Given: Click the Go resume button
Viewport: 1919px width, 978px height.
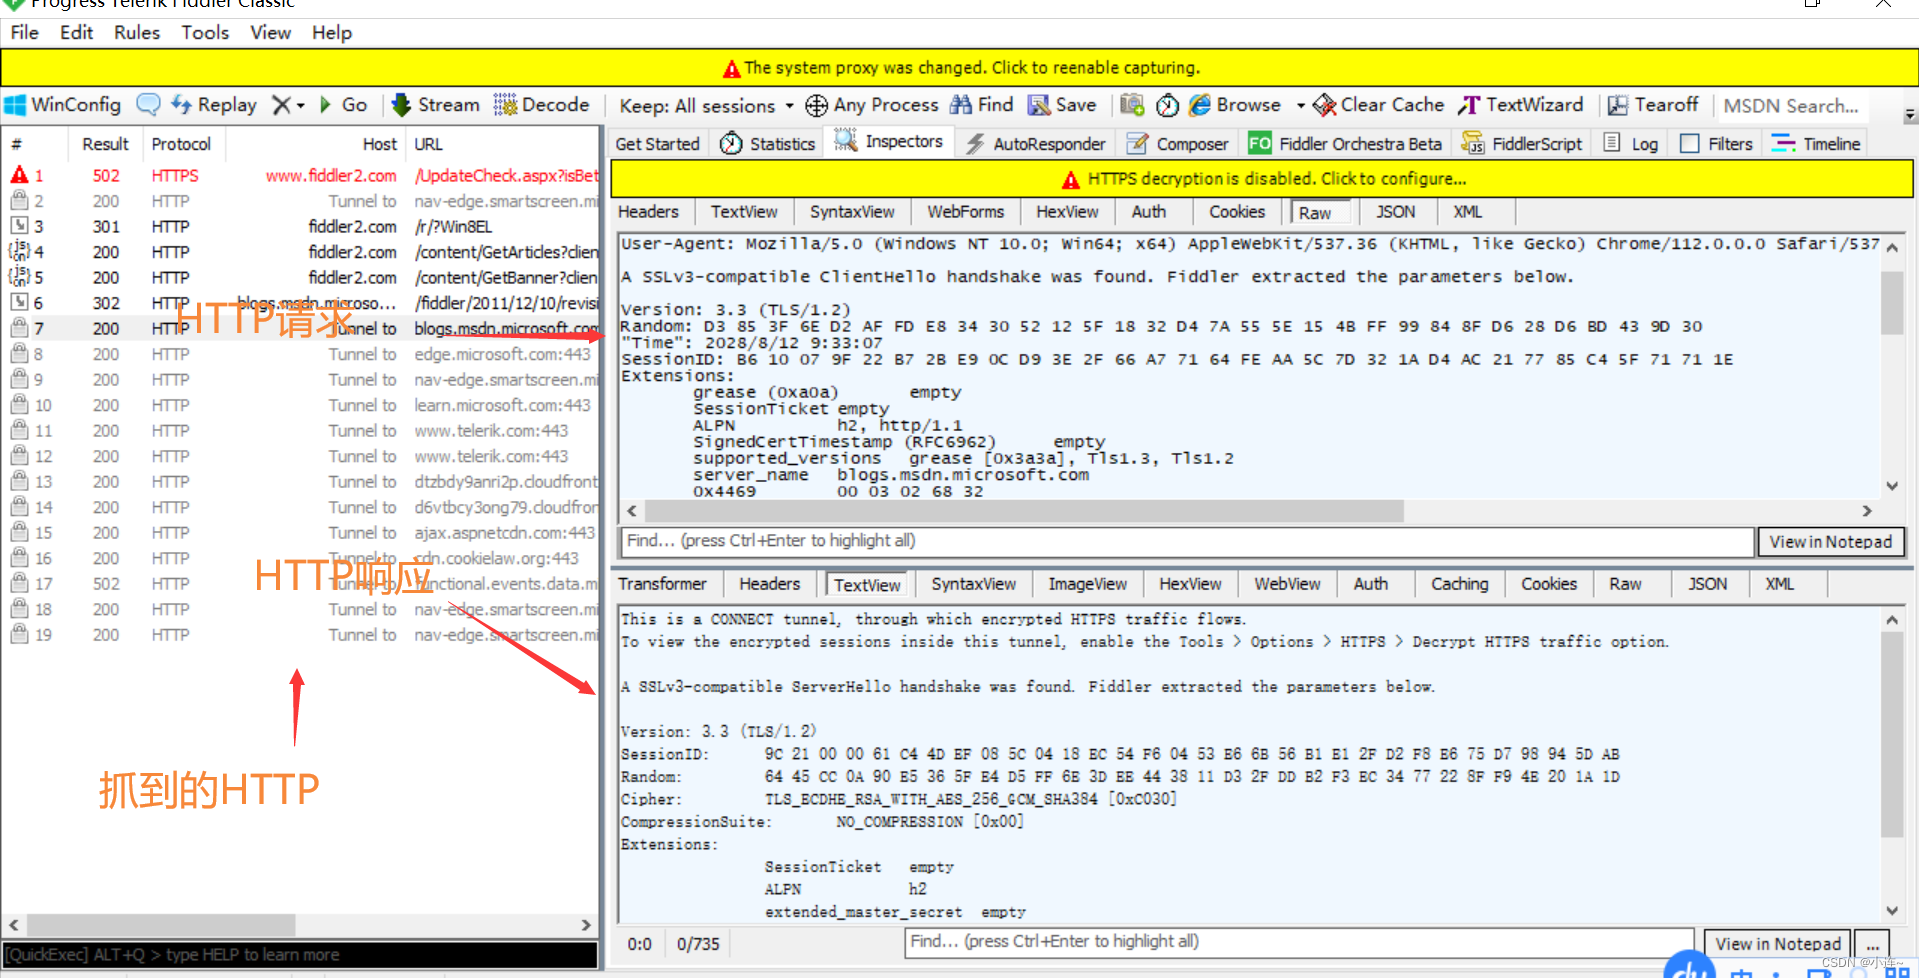Looking at the screenshot, I should click(343, 105).
